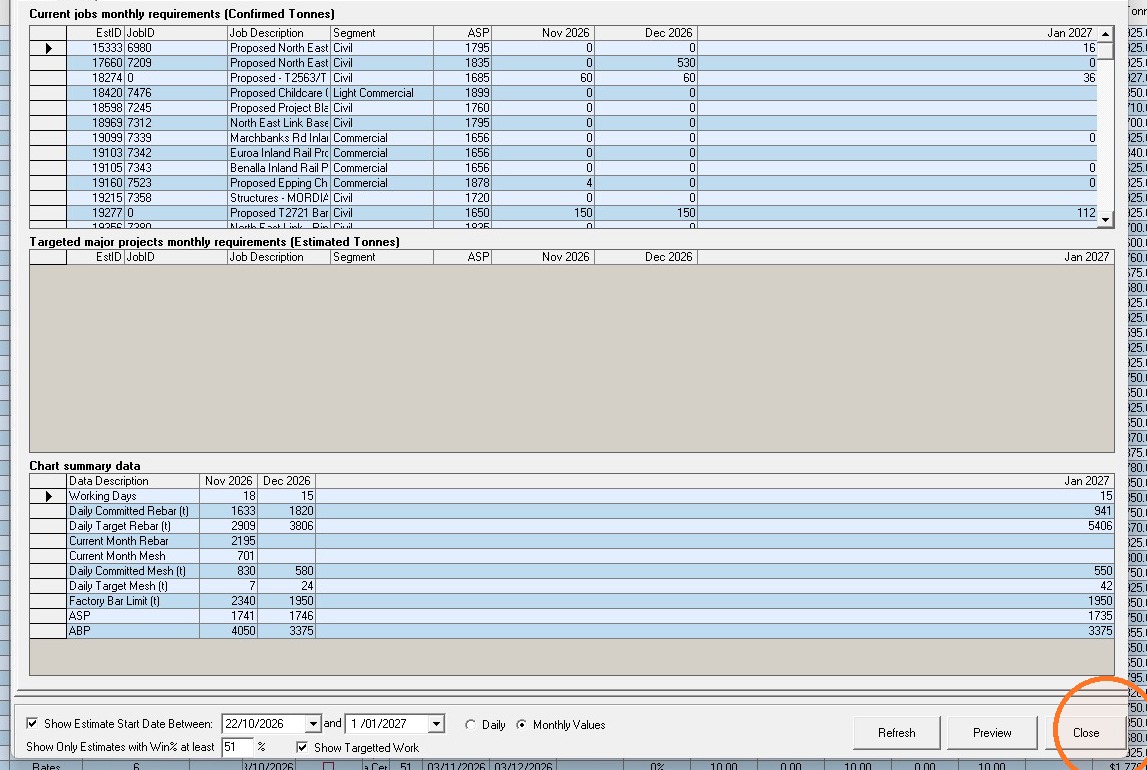Select Proposed T2721 Bar job description

tap(279, 213)
